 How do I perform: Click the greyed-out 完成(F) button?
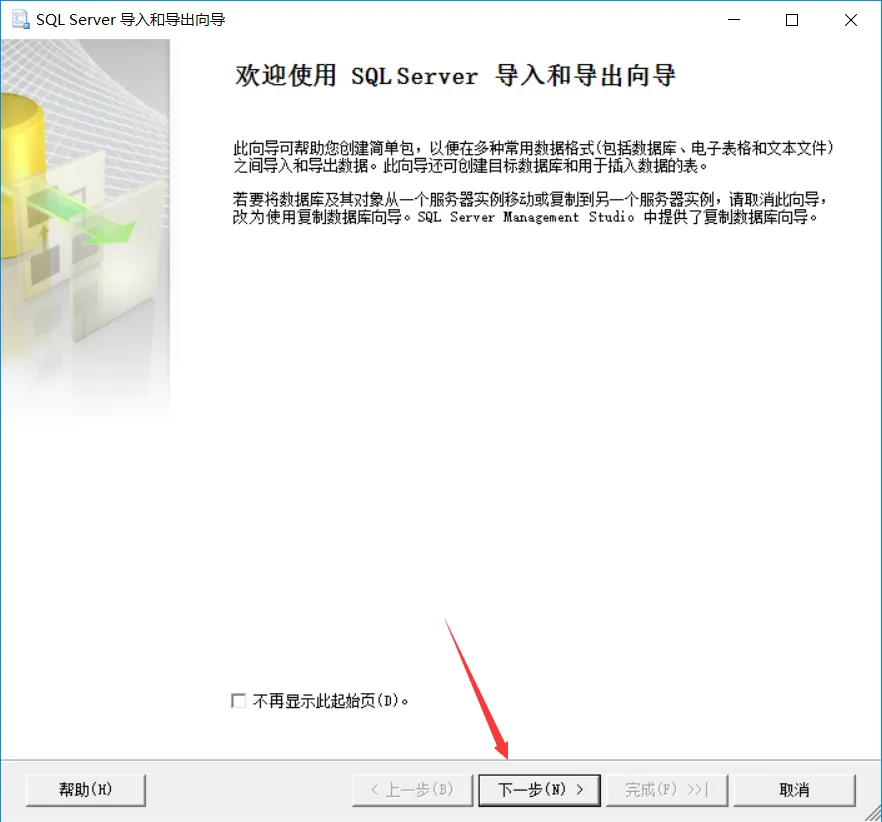667,790
